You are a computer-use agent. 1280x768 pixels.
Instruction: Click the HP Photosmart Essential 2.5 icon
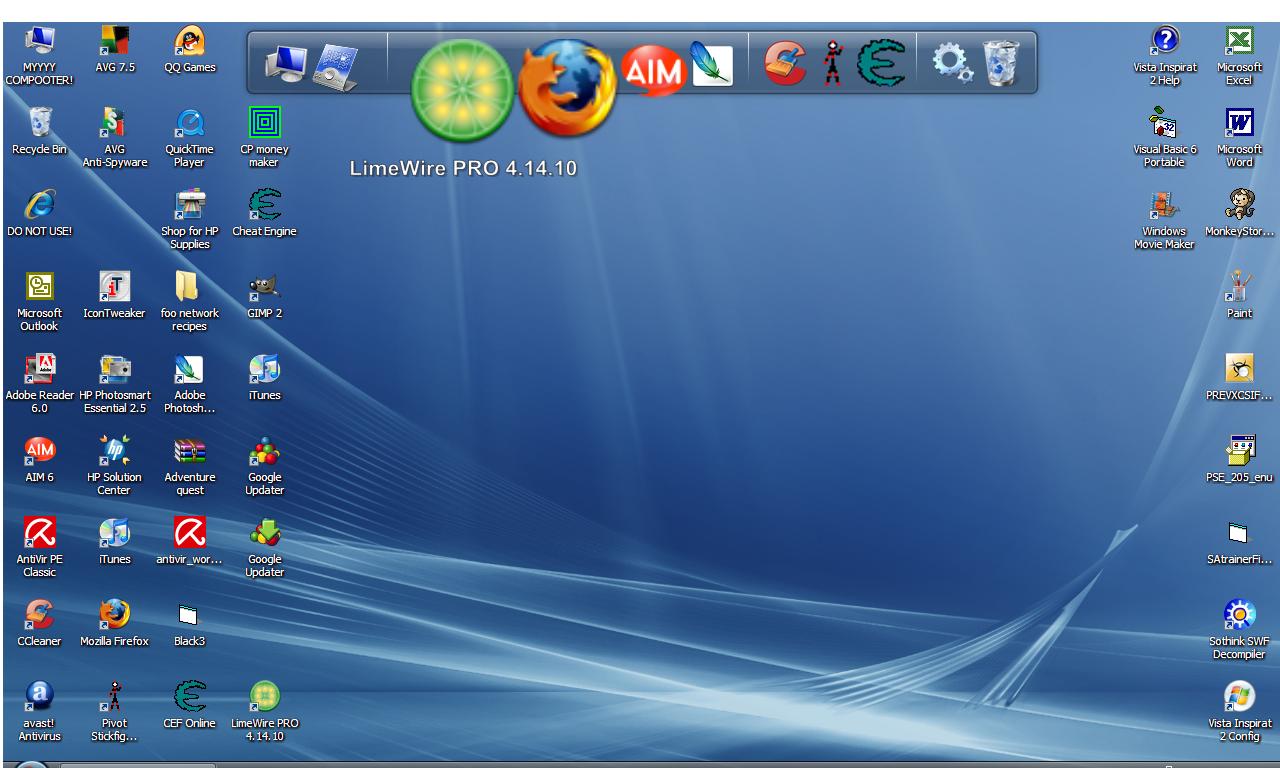(x=115, y=385)
